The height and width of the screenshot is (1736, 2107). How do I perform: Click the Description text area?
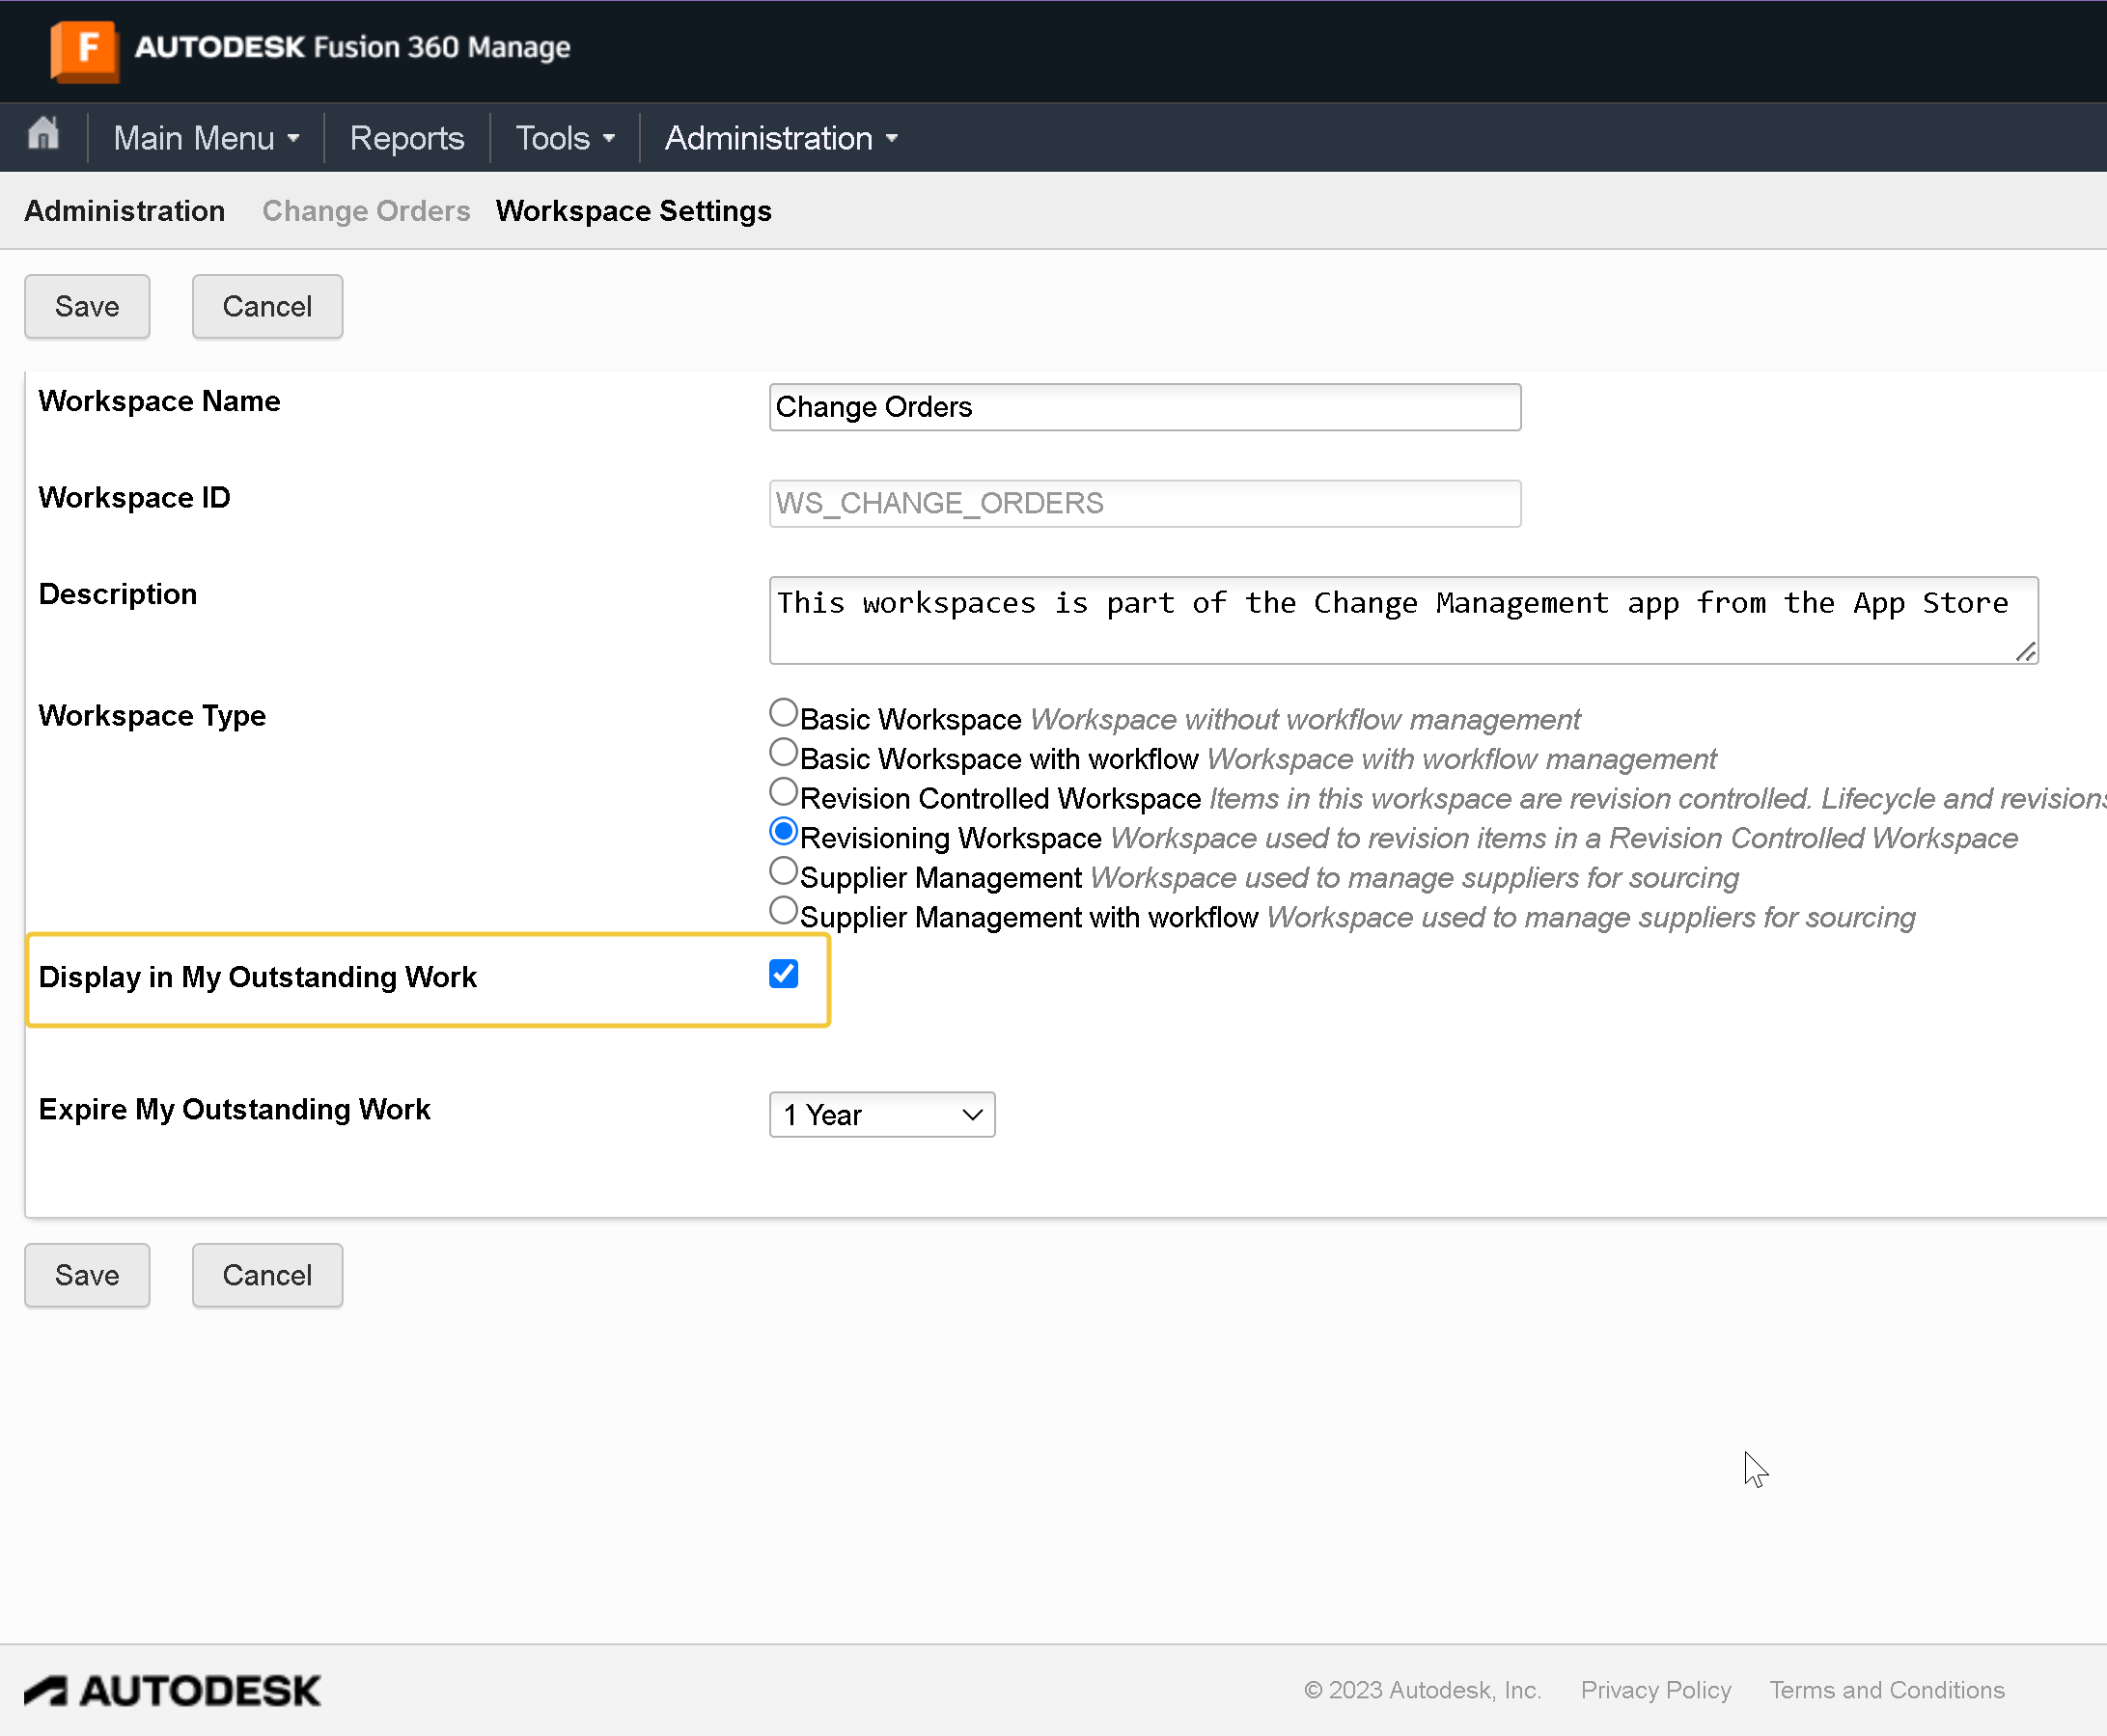tap(1400, 620)
